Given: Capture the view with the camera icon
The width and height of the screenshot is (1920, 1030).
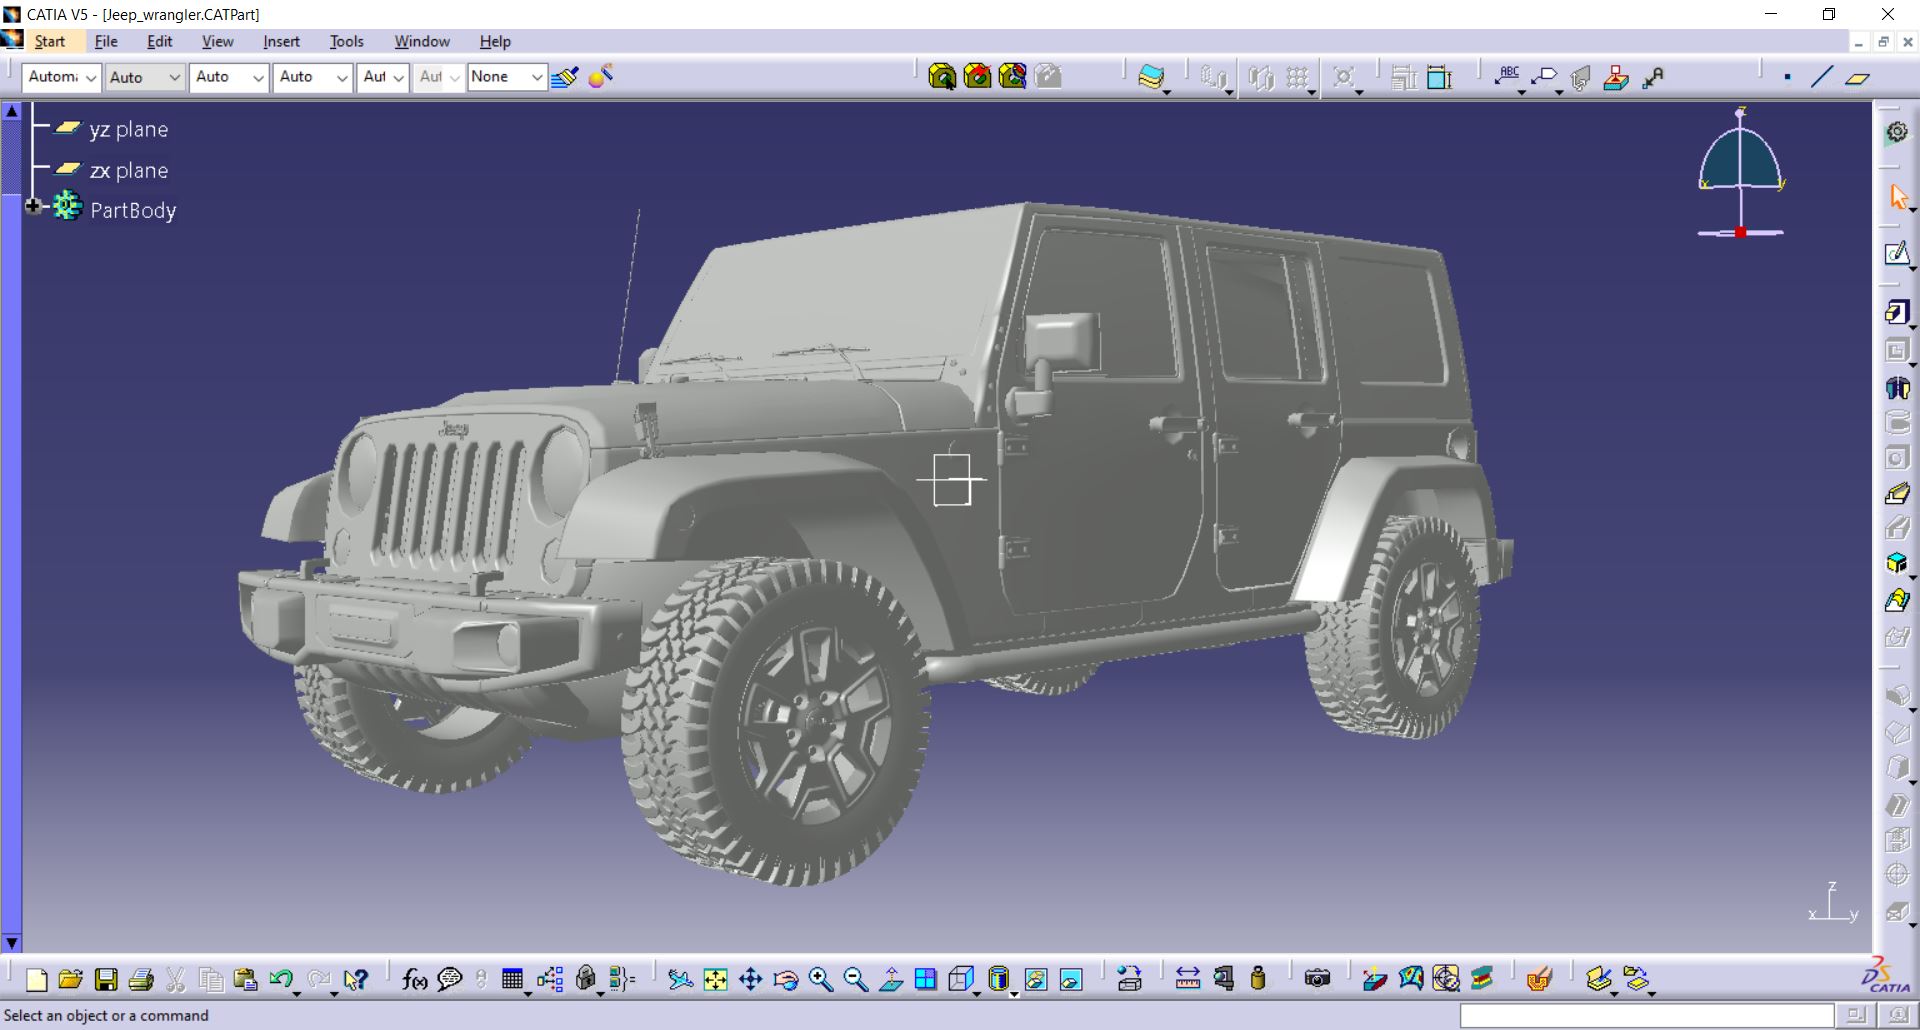Looking at the screenshot, I should point(1317,979).
